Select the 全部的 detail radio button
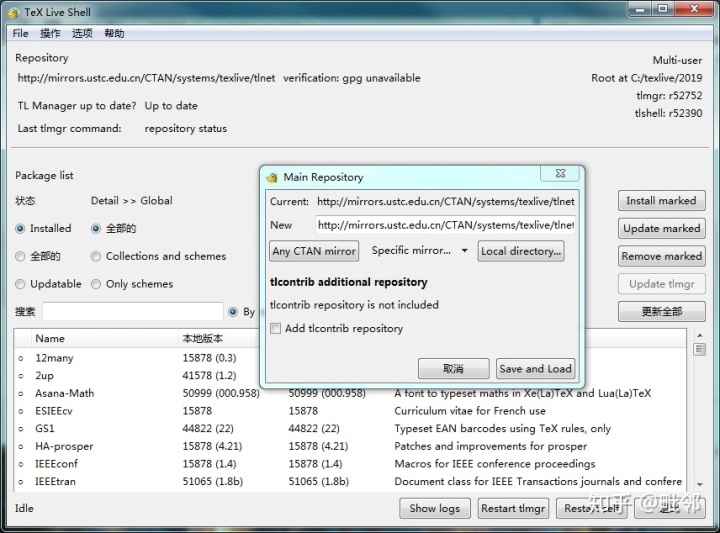The image size is (720, 533). (x=96, y=229)
